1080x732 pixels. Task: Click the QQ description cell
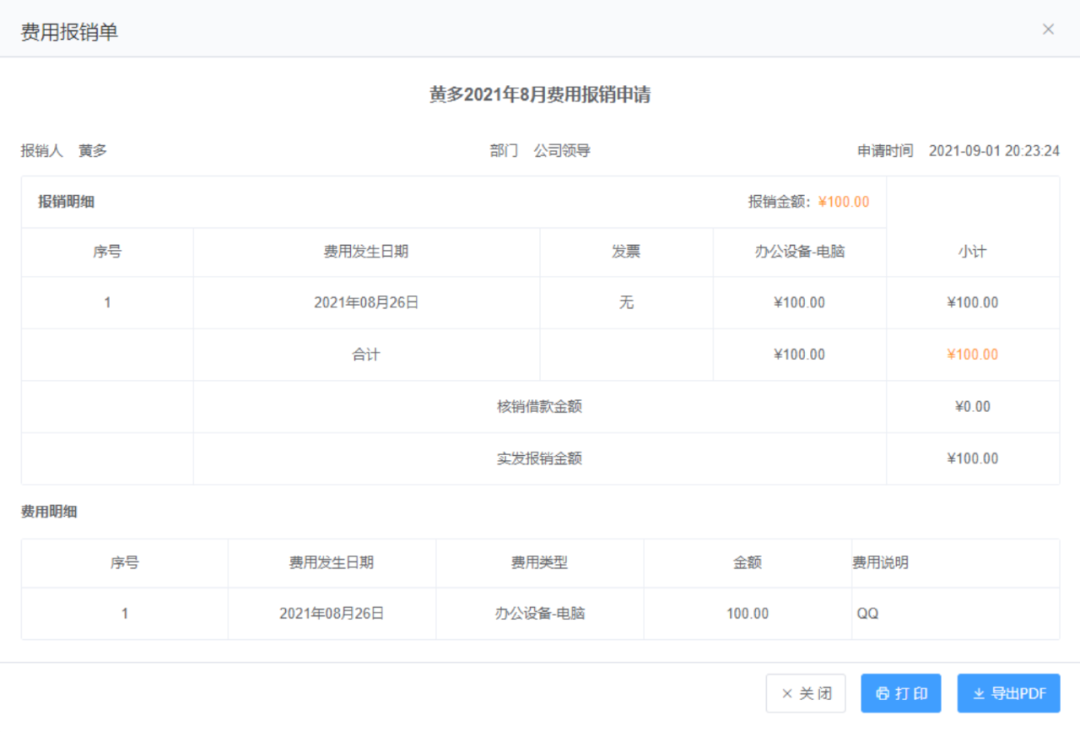(x=868, y=614)
